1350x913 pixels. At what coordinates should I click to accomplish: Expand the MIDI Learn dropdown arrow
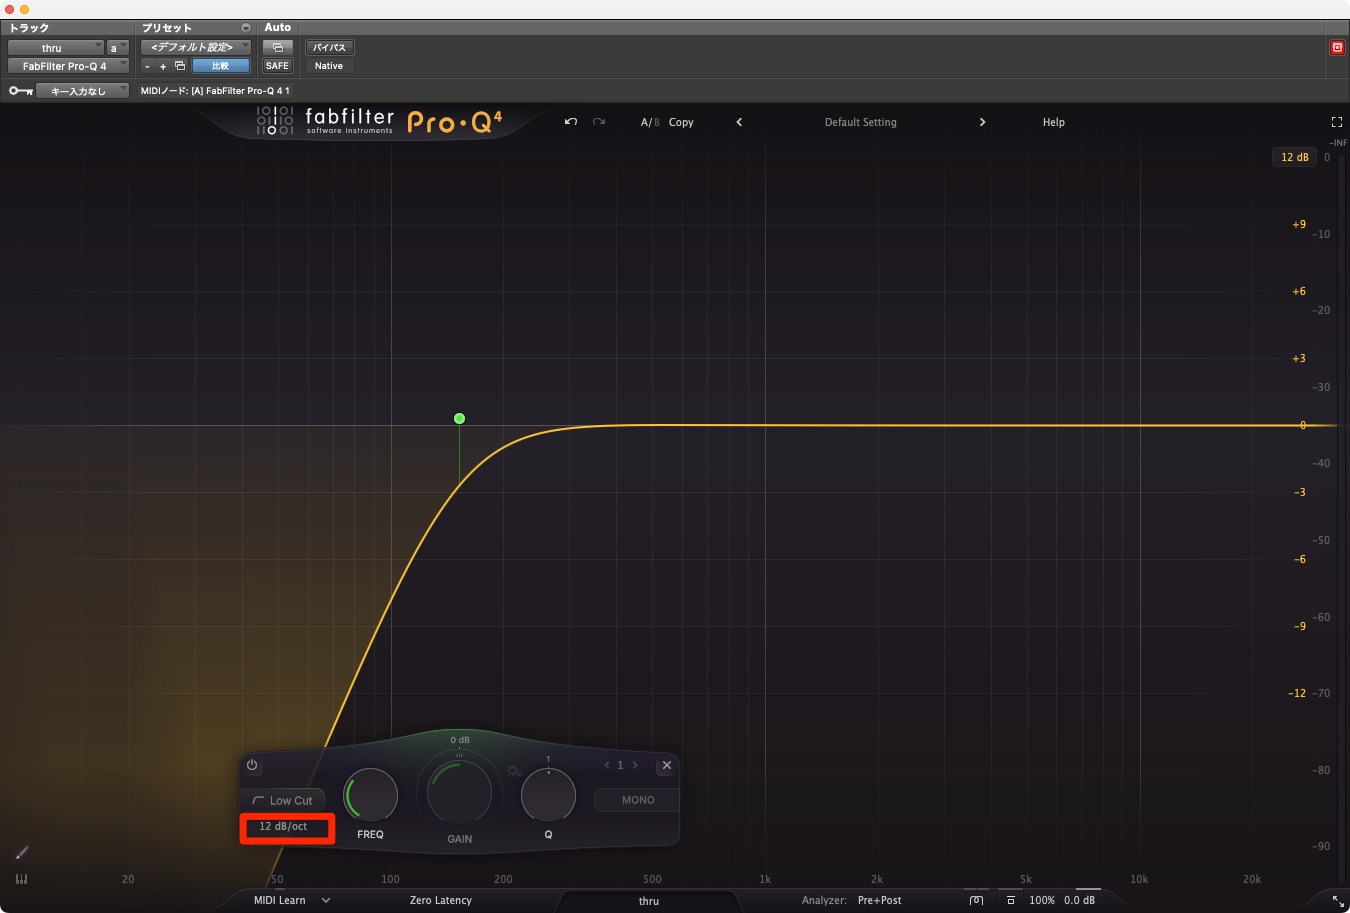tap(326, 900)
